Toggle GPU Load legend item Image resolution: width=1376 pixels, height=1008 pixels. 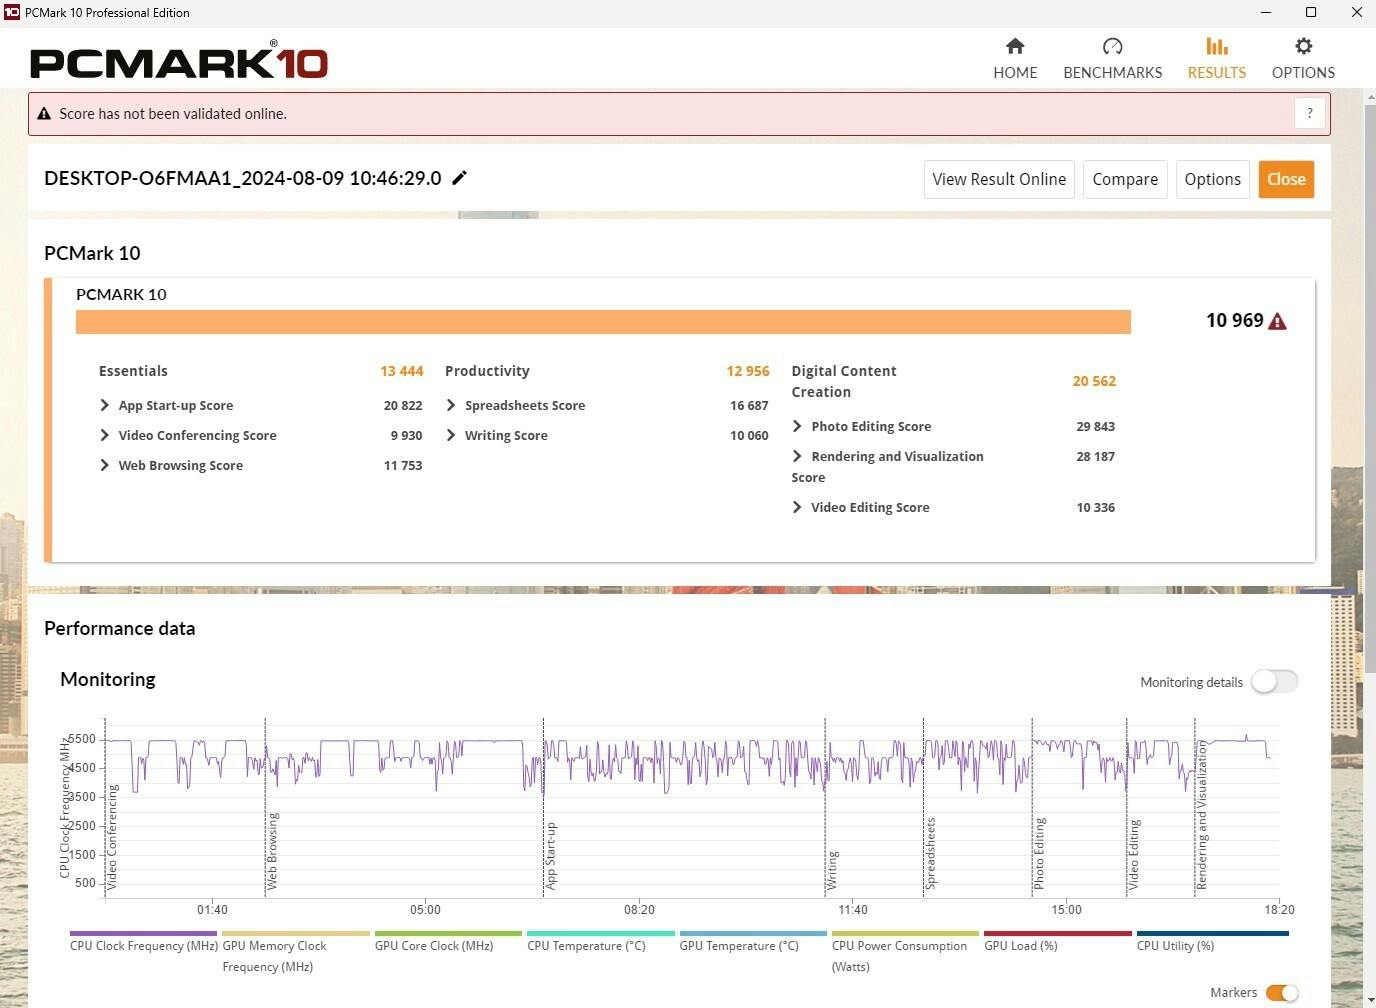[x=1058, y=942]
